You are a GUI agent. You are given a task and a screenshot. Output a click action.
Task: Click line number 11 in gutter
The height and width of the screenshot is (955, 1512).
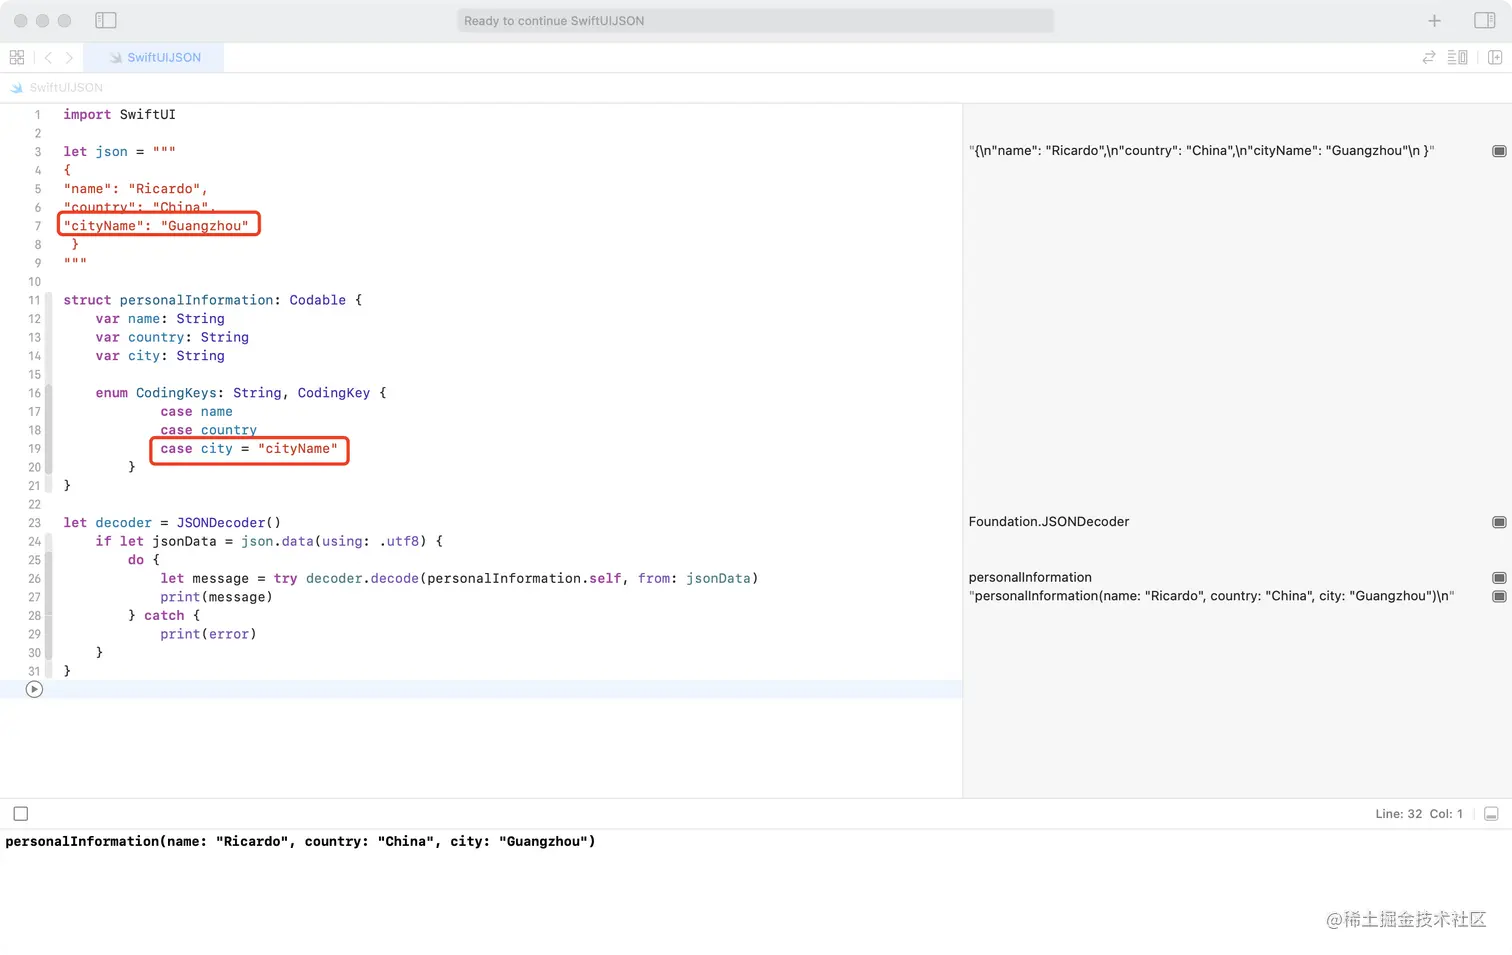34,300
